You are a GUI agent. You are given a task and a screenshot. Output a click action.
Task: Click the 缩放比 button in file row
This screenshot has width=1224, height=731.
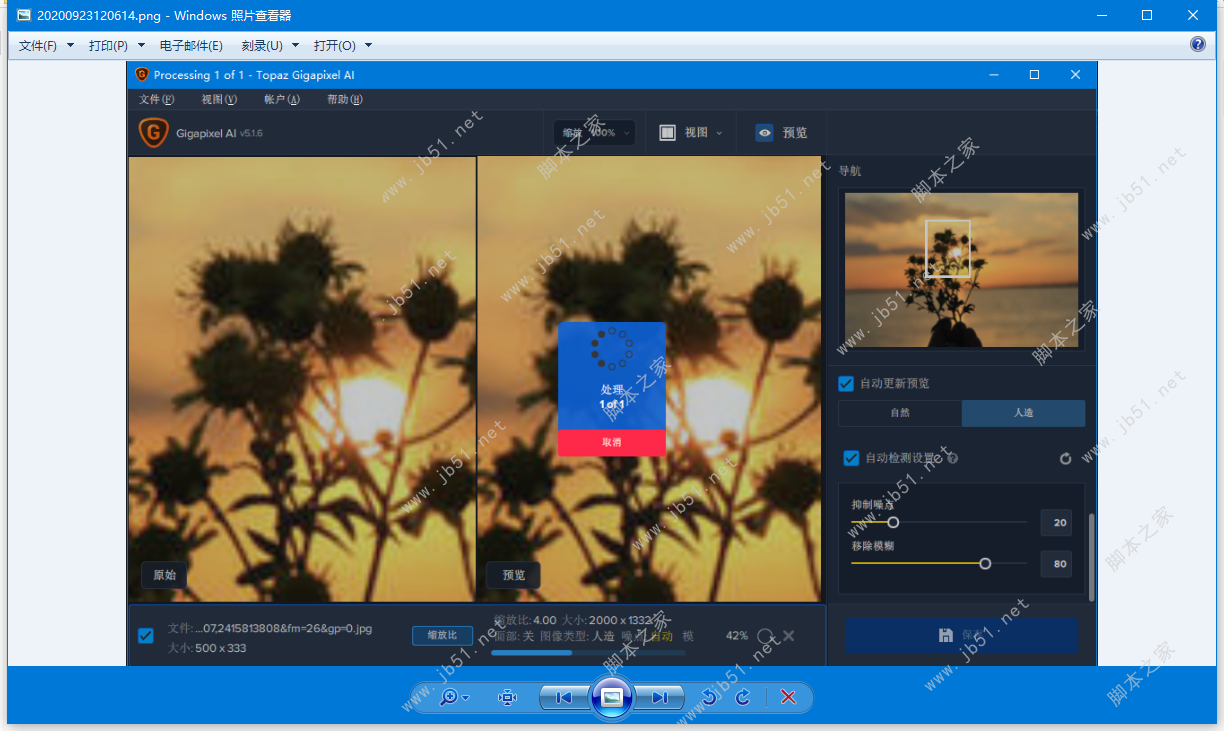pos(443,636)
